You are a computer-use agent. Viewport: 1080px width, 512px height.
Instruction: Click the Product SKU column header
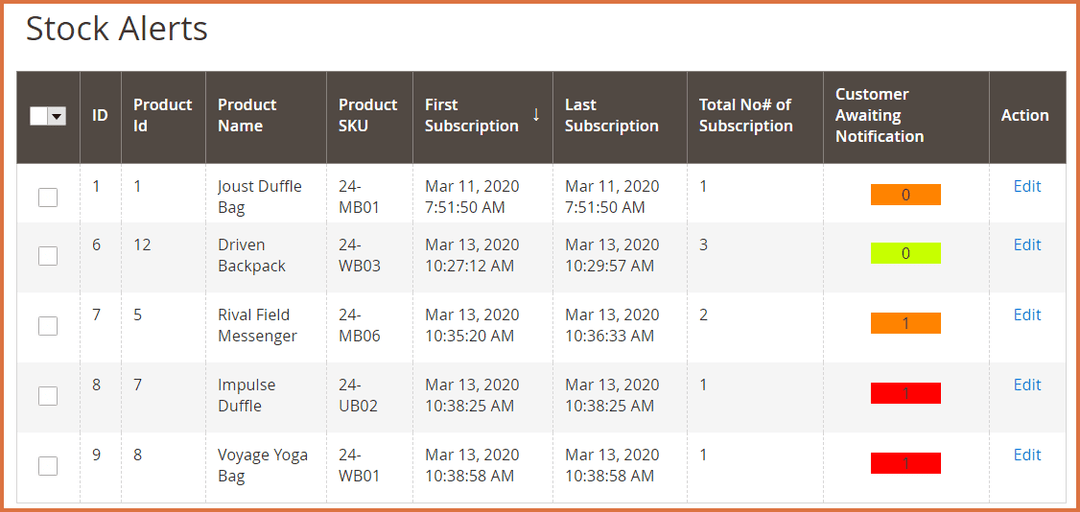(x=367, y=116)
